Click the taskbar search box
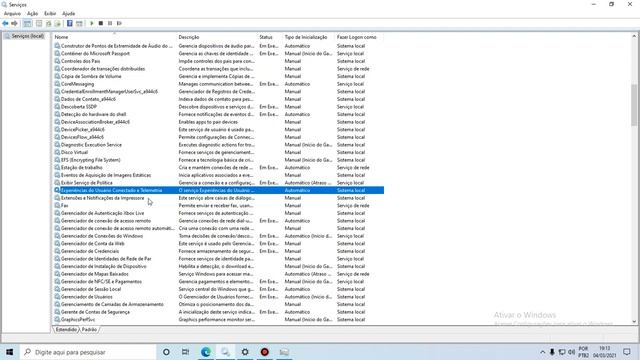 tap(88, 352)
